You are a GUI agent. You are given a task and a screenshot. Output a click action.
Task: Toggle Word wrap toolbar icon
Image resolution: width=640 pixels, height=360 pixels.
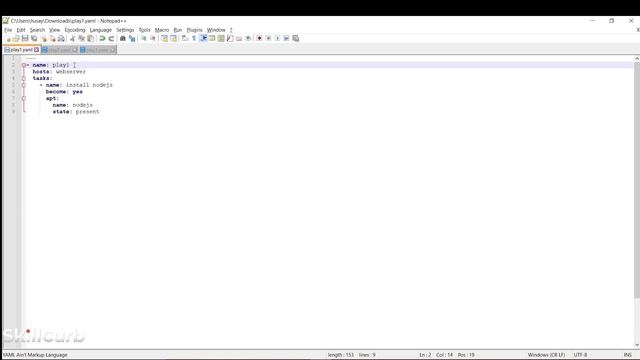[185, 38]
